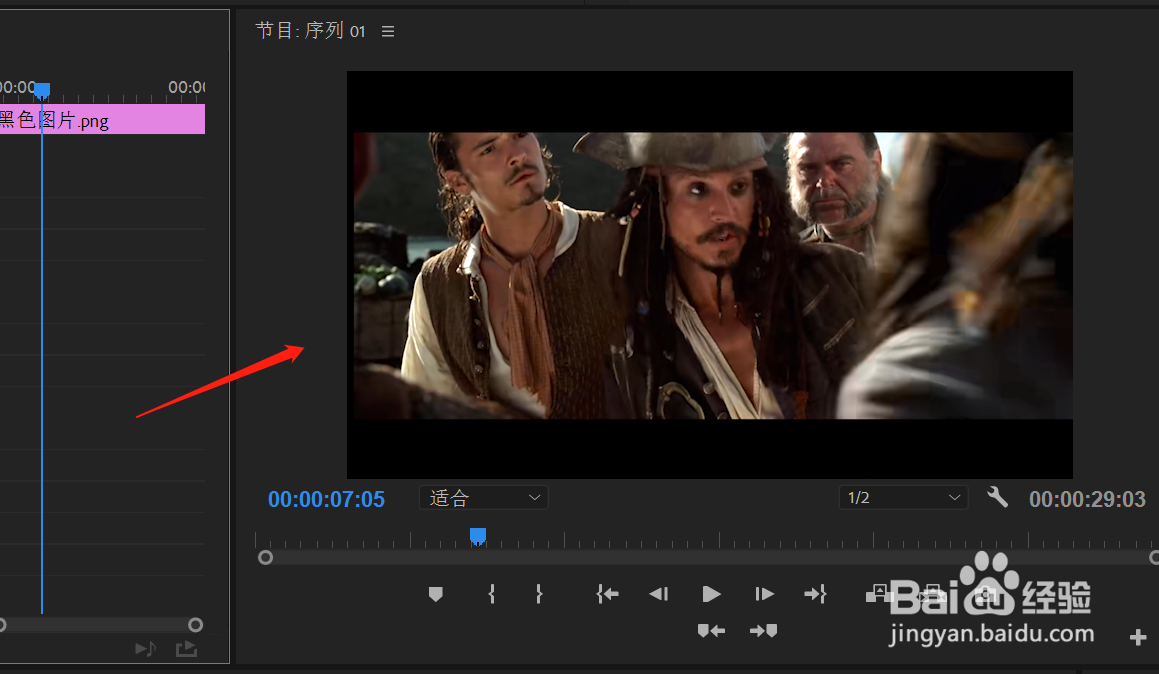Viewport: 1159px width, 674px height.
Task: Select the 黑色图片.png clip bar
Action: [102, 119]
